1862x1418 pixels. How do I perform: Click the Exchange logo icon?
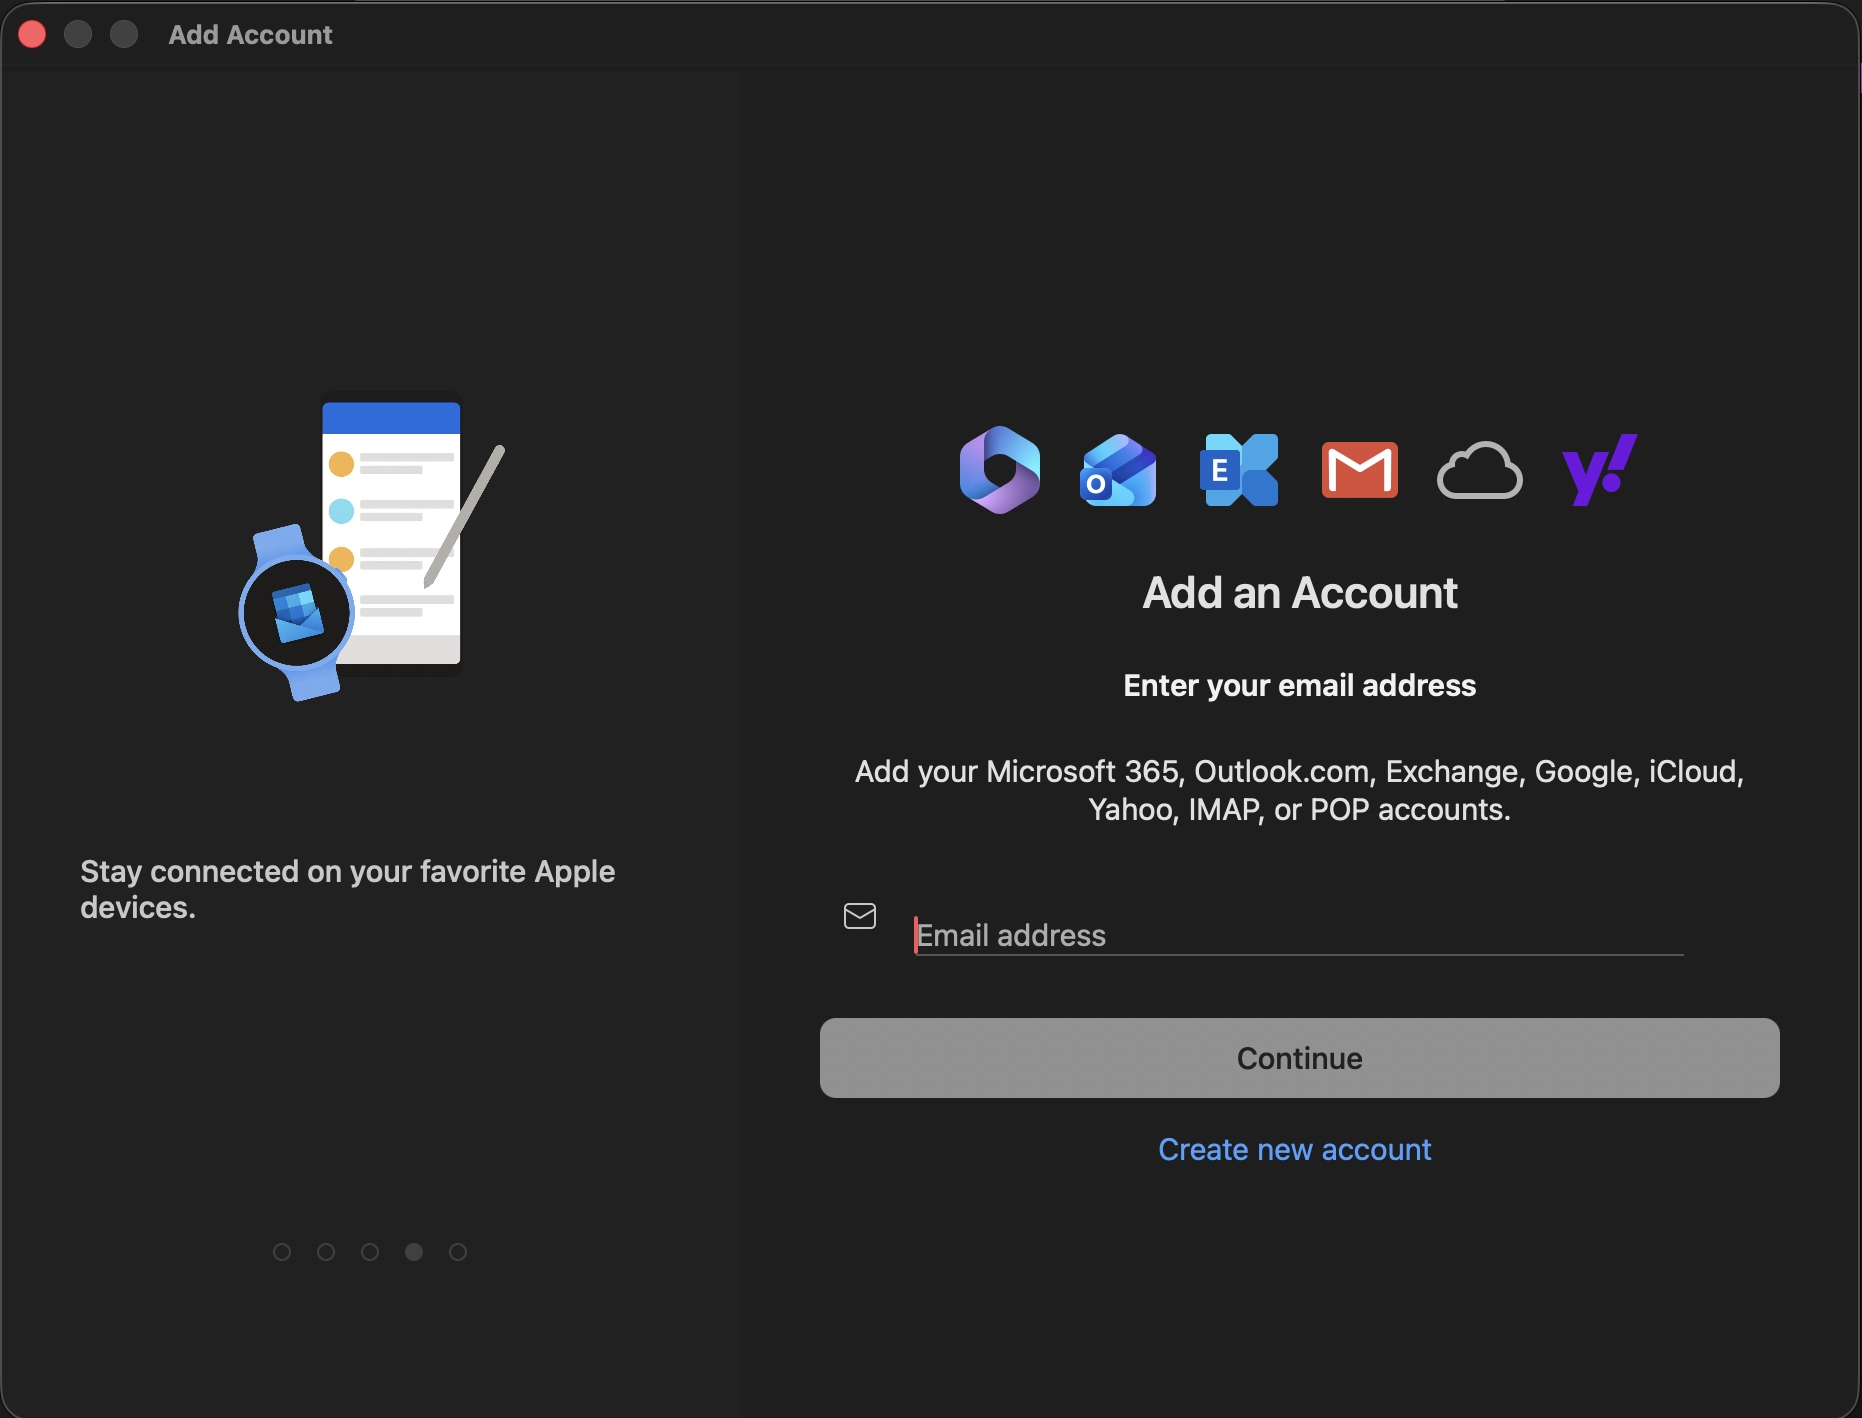pos(1239,470)
